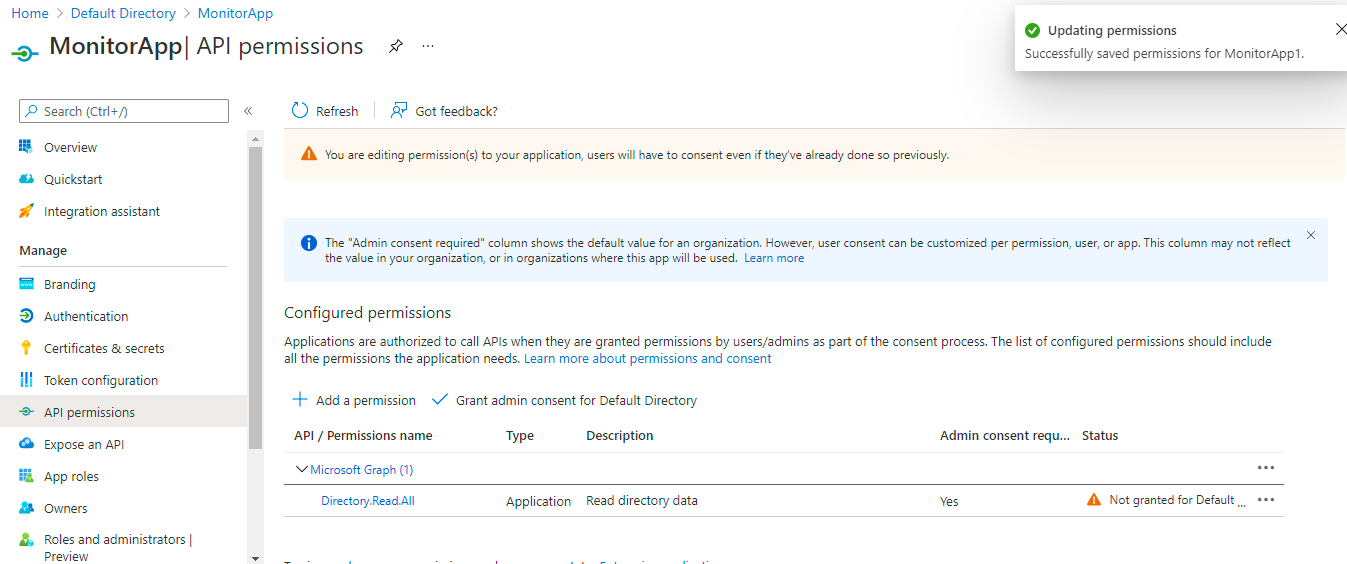Screen dimensions: 1347x564
Task: Open the more options ellipsis beside title
Action: 428,46
